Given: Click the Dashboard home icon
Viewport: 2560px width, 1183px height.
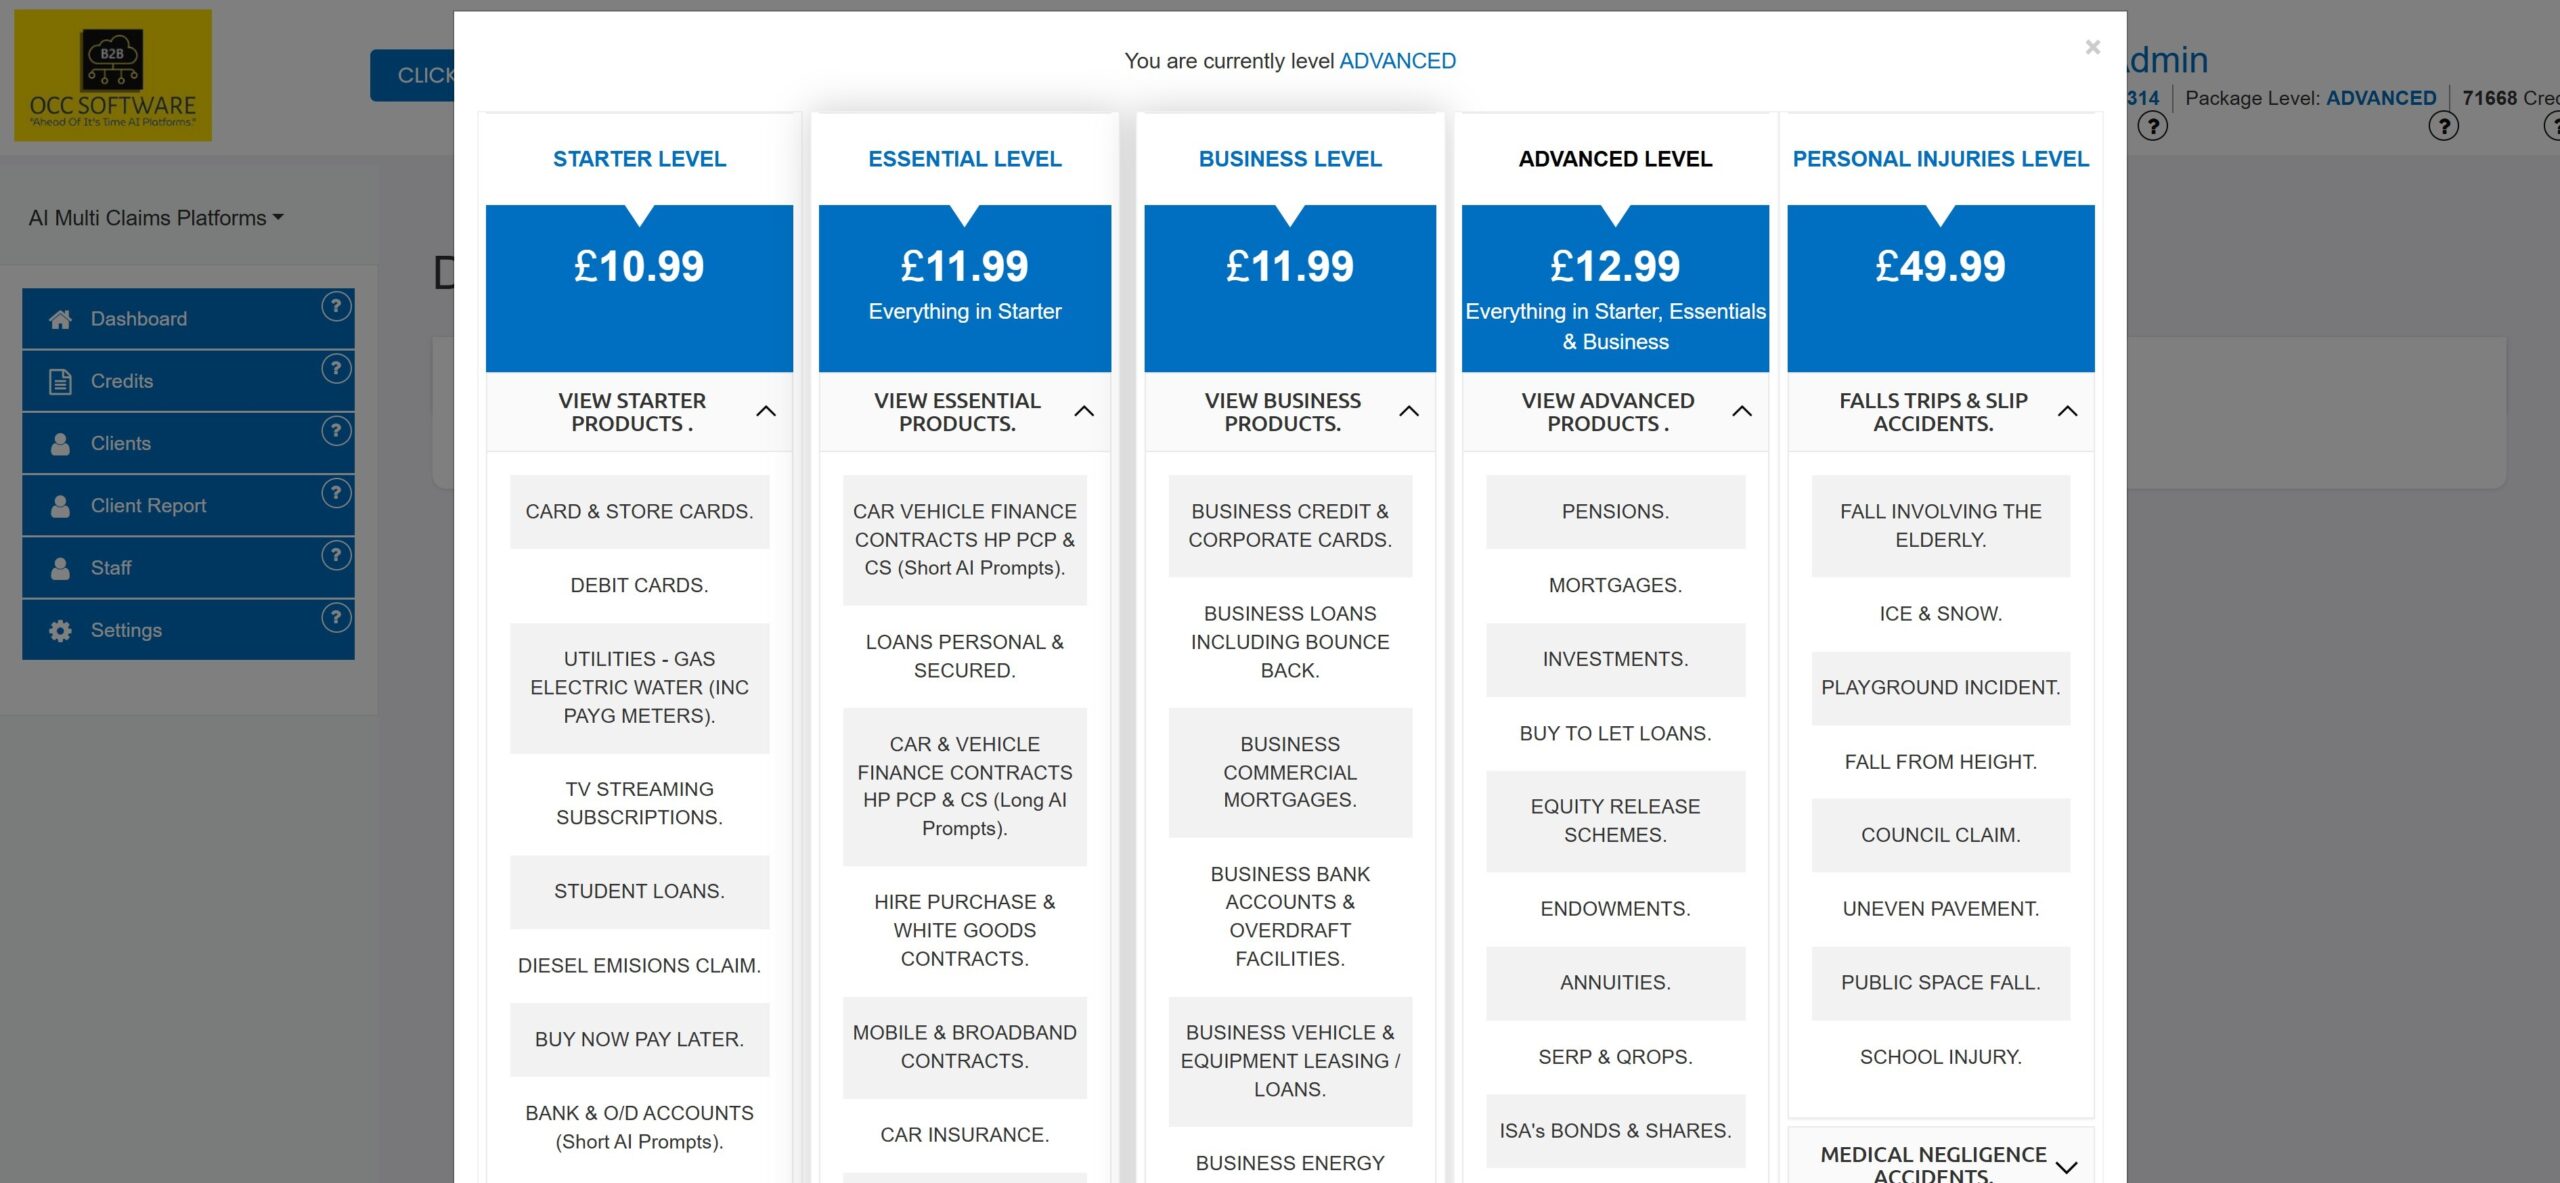Looking at the screenshot, I should click(60, 319).
